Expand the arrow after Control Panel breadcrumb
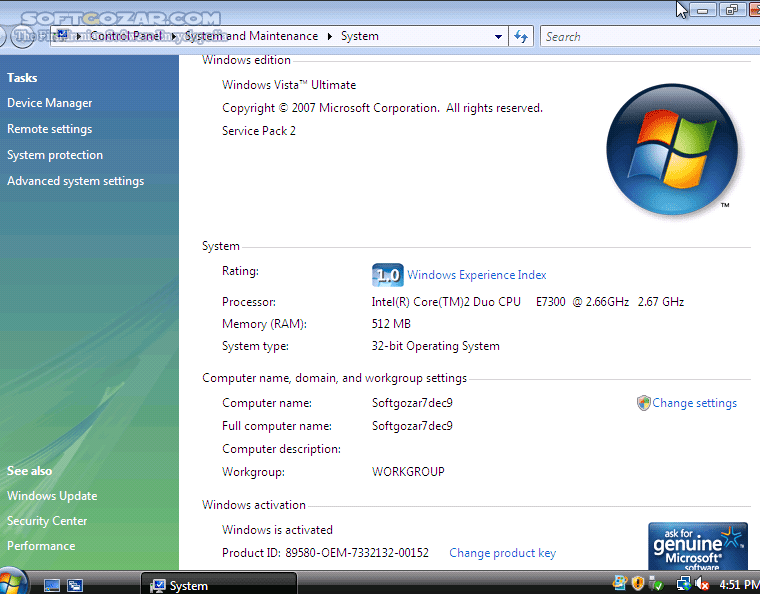 [x=174, y=36]
